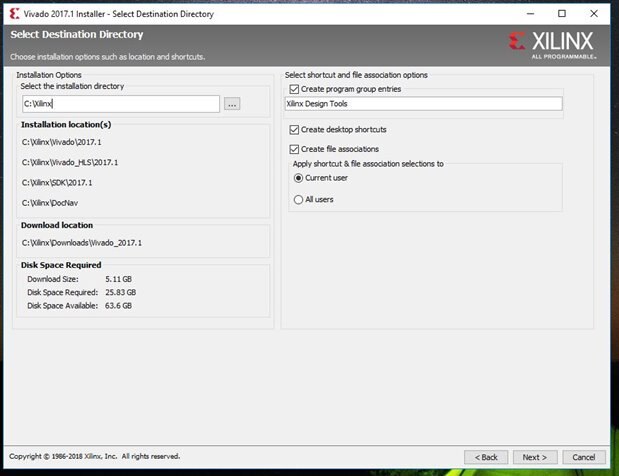
Task: Click the installation directory text field
Action: coord(121,104)
